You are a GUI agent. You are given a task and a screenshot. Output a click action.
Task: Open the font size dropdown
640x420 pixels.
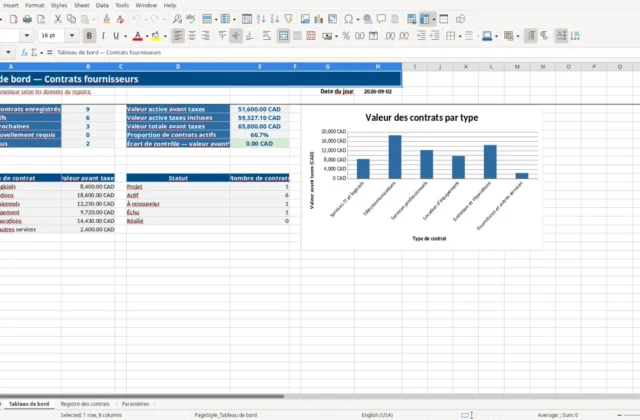click(72, 36)
